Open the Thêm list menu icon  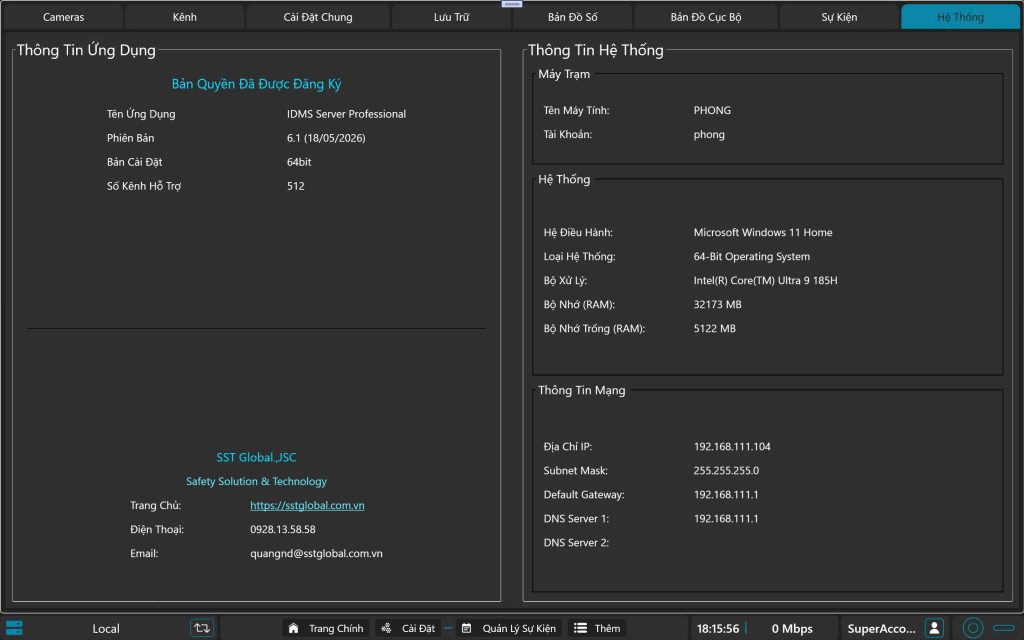[580, 628]
